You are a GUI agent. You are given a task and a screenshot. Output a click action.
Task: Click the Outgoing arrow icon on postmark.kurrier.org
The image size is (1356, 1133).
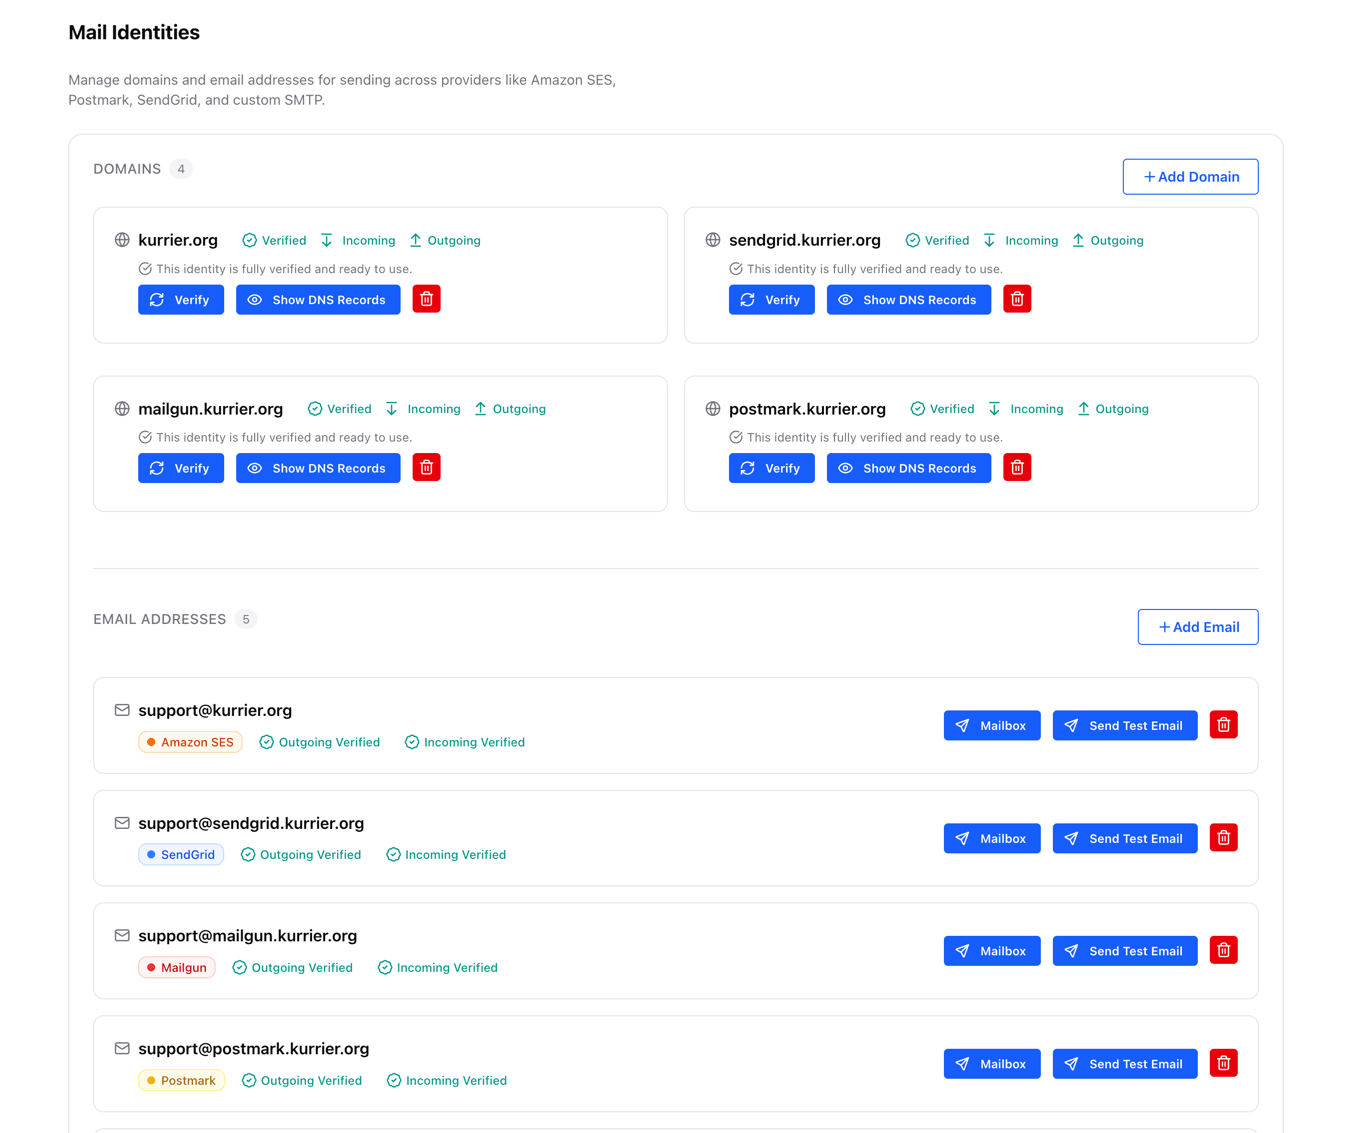[x=1083, y=408]
